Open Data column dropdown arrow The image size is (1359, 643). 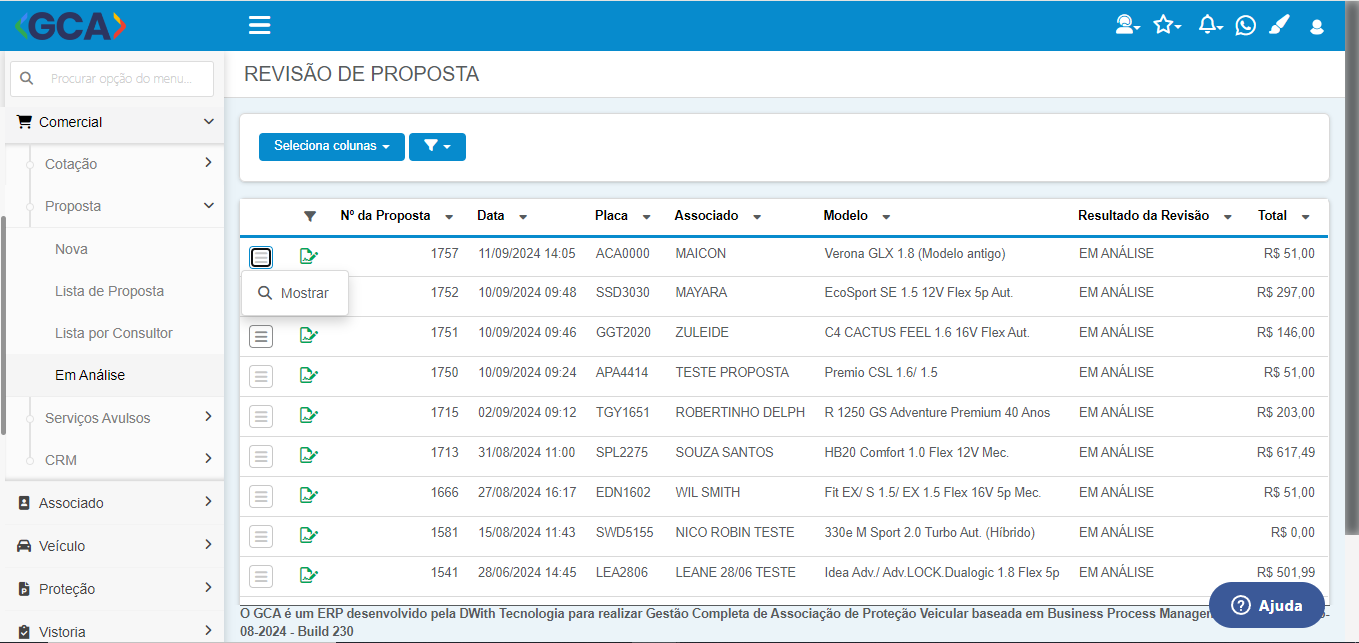(x=523, y=217)
